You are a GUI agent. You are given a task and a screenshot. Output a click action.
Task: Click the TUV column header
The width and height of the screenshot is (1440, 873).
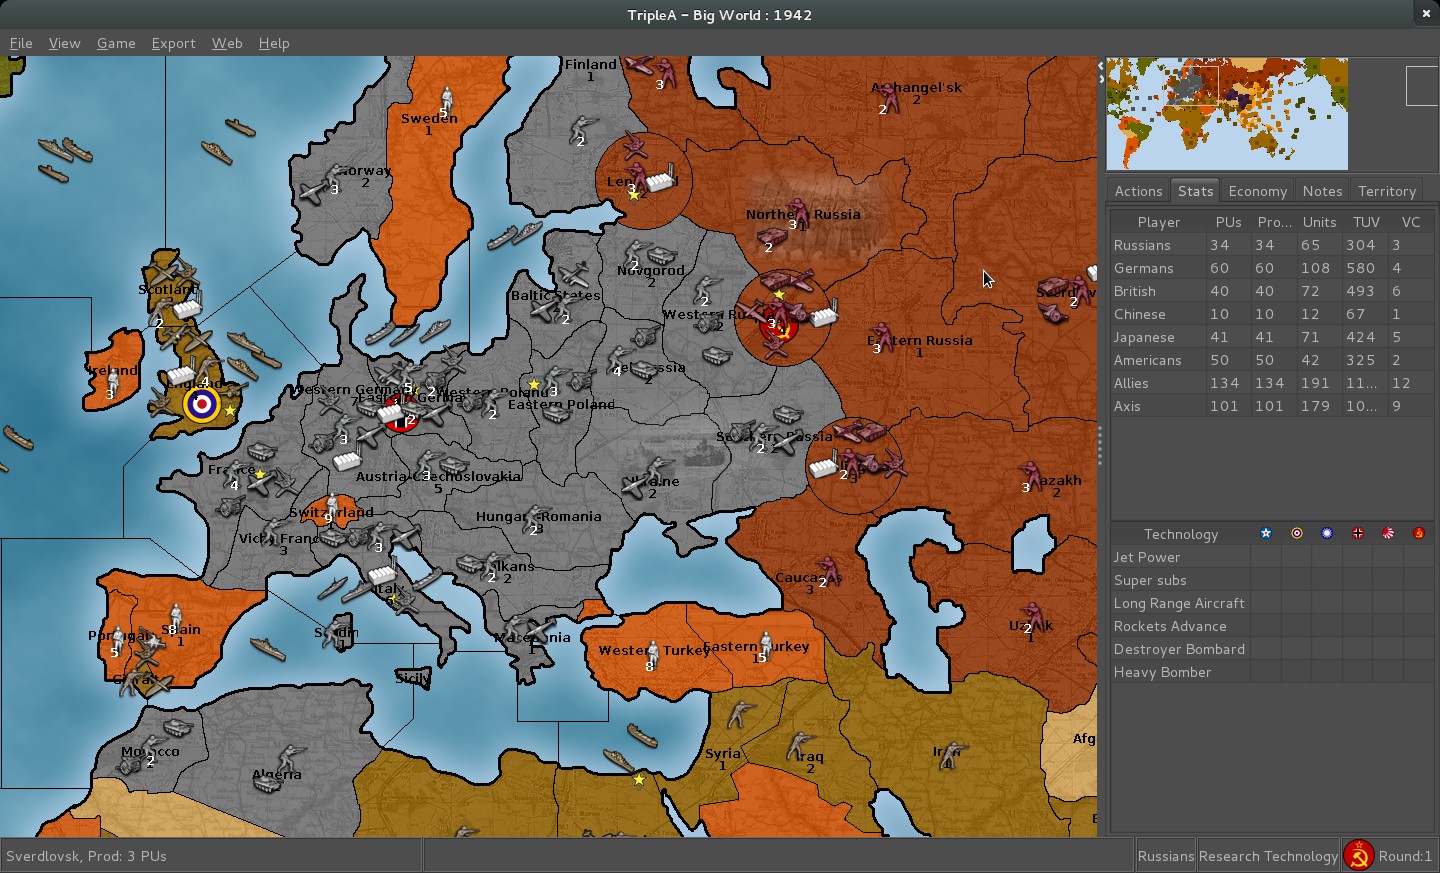[1366, 222]
